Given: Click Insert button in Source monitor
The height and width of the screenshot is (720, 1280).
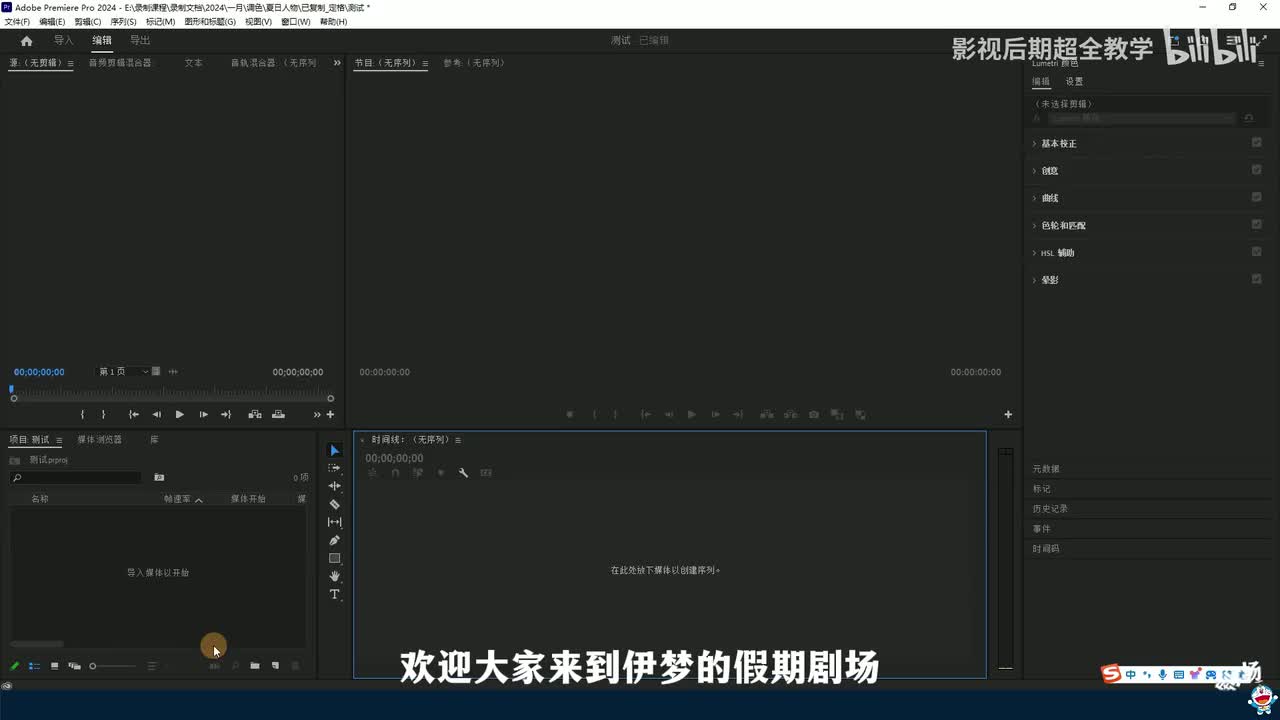Looking at the screenshot, I should click(x=255, y=414).
